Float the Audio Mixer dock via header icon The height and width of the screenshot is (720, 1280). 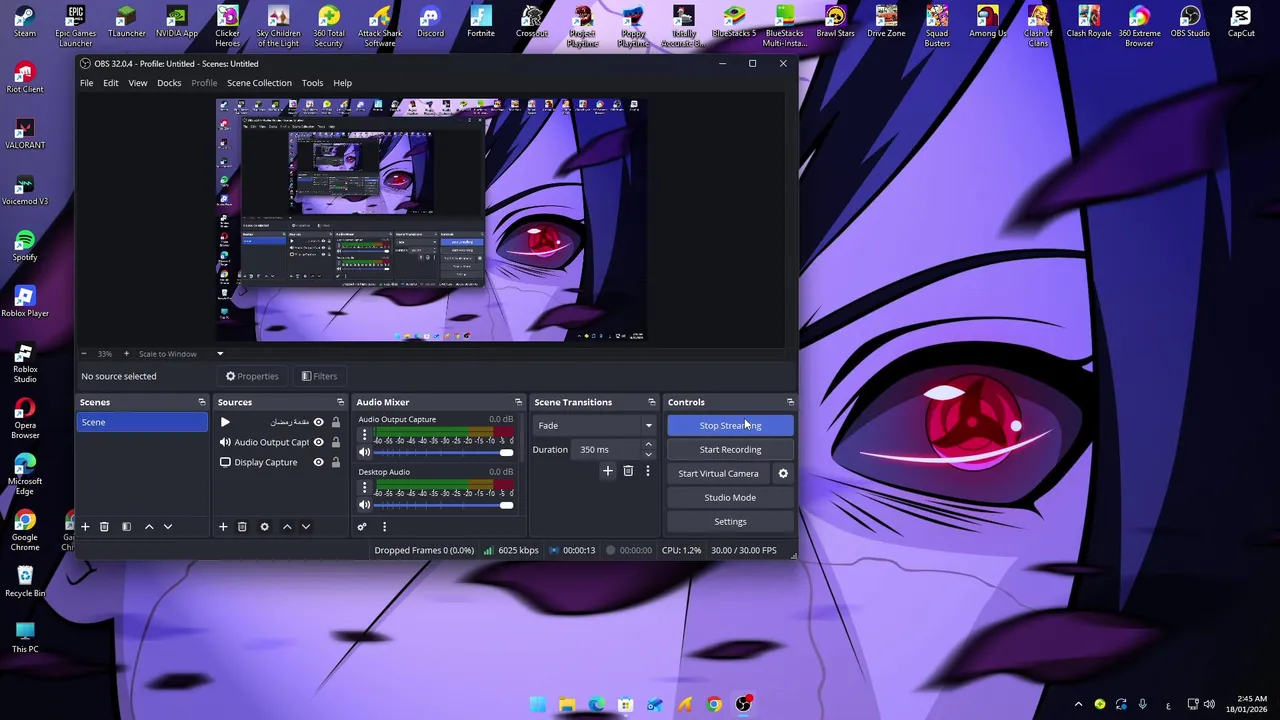[518, 402]
